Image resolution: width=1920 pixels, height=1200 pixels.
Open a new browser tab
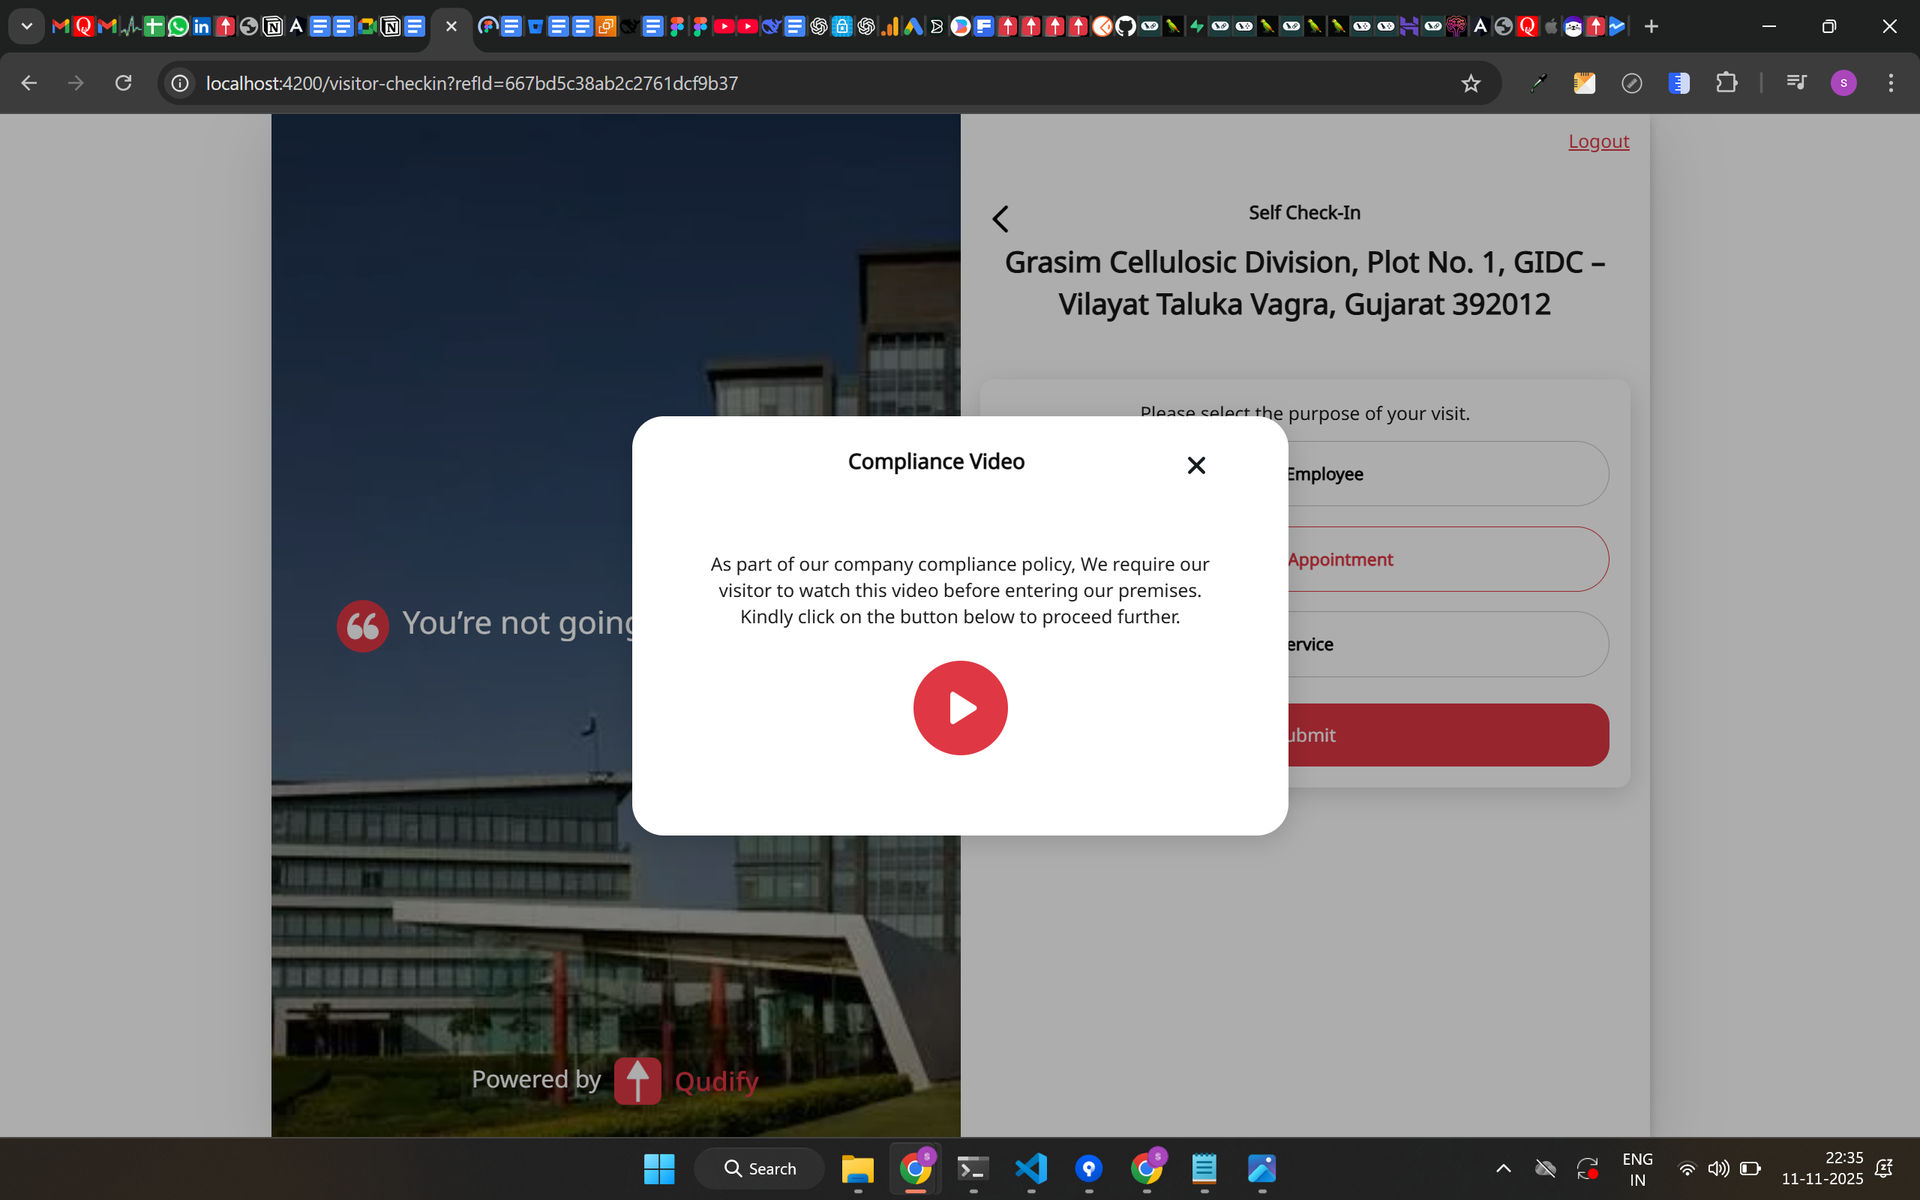point(1651,26)
